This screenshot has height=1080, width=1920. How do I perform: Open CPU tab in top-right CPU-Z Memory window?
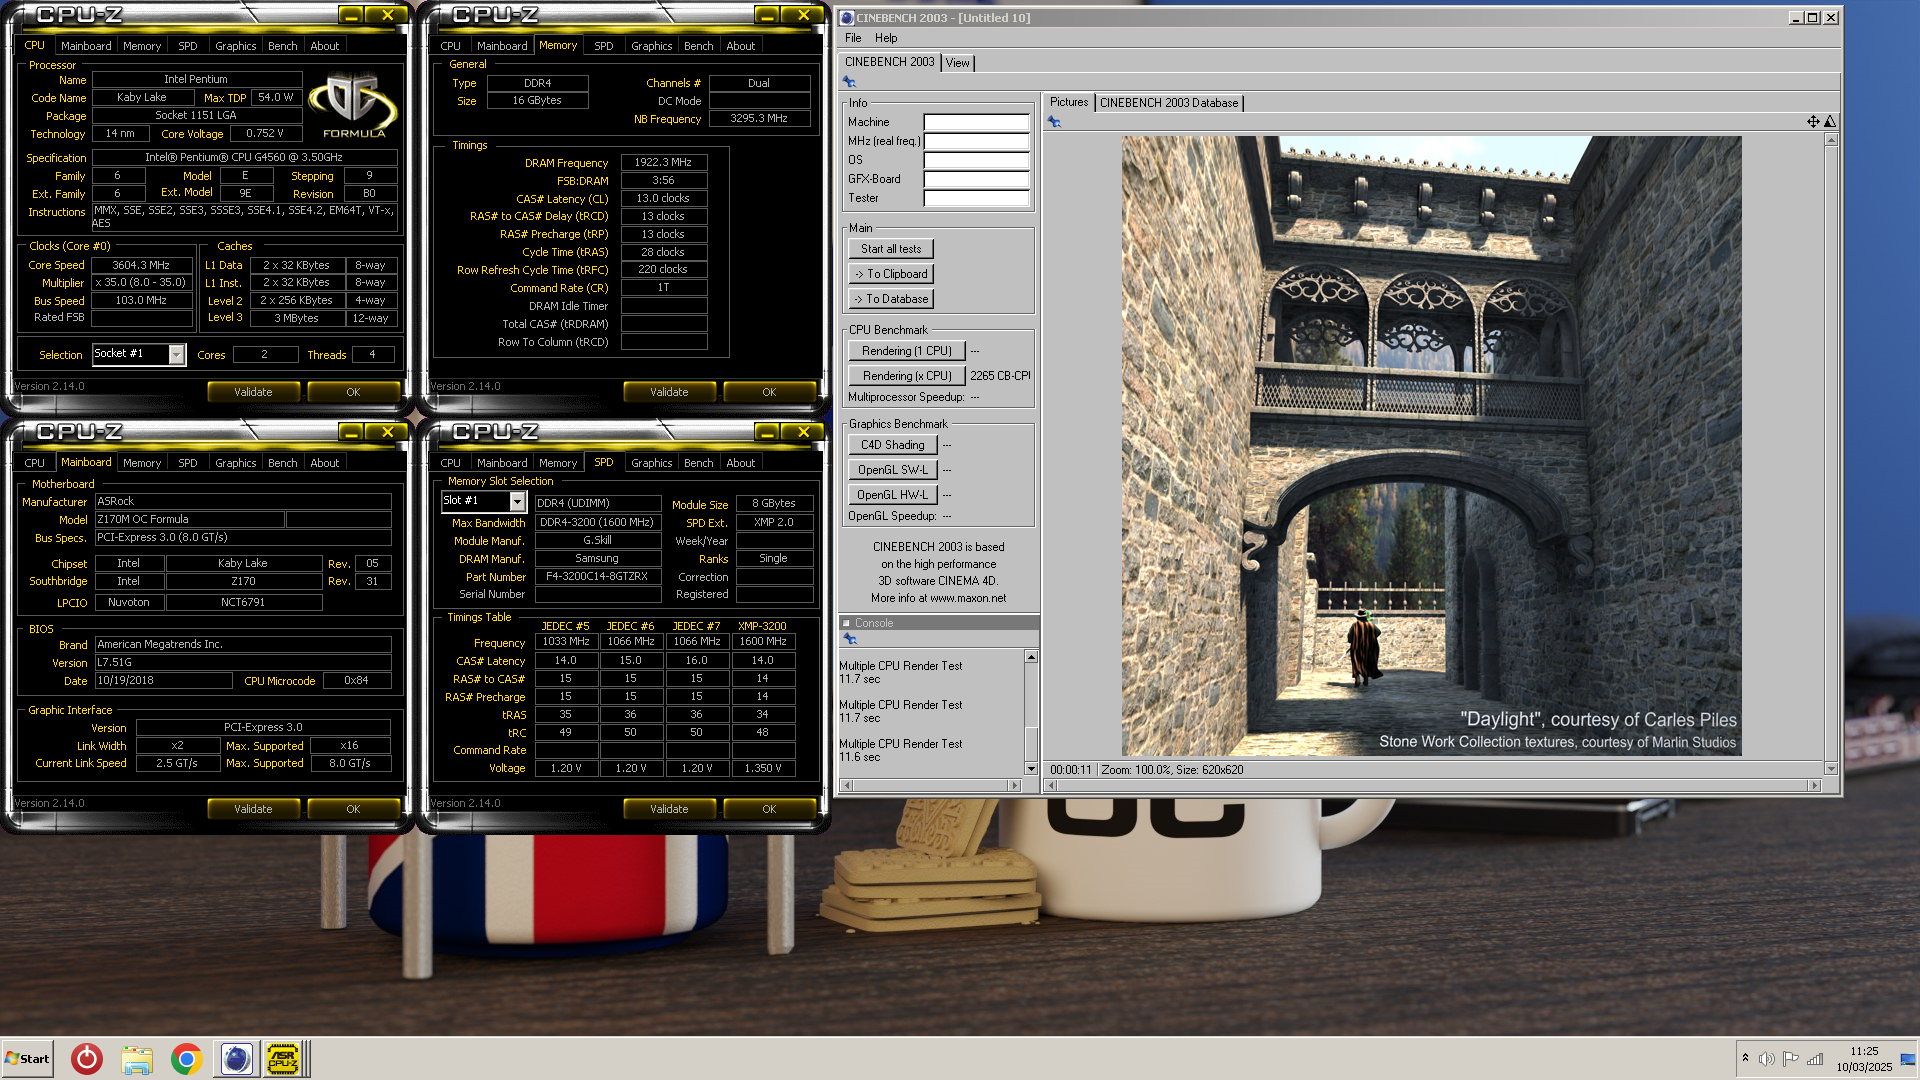450,46
